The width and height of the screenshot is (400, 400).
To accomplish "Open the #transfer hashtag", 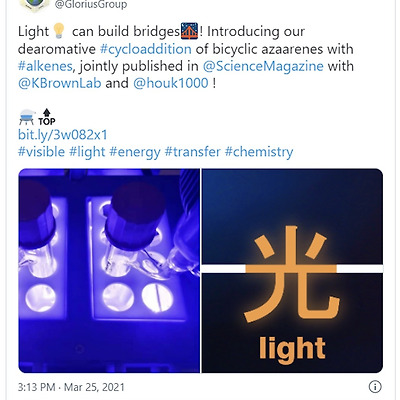I will [193, 152].
